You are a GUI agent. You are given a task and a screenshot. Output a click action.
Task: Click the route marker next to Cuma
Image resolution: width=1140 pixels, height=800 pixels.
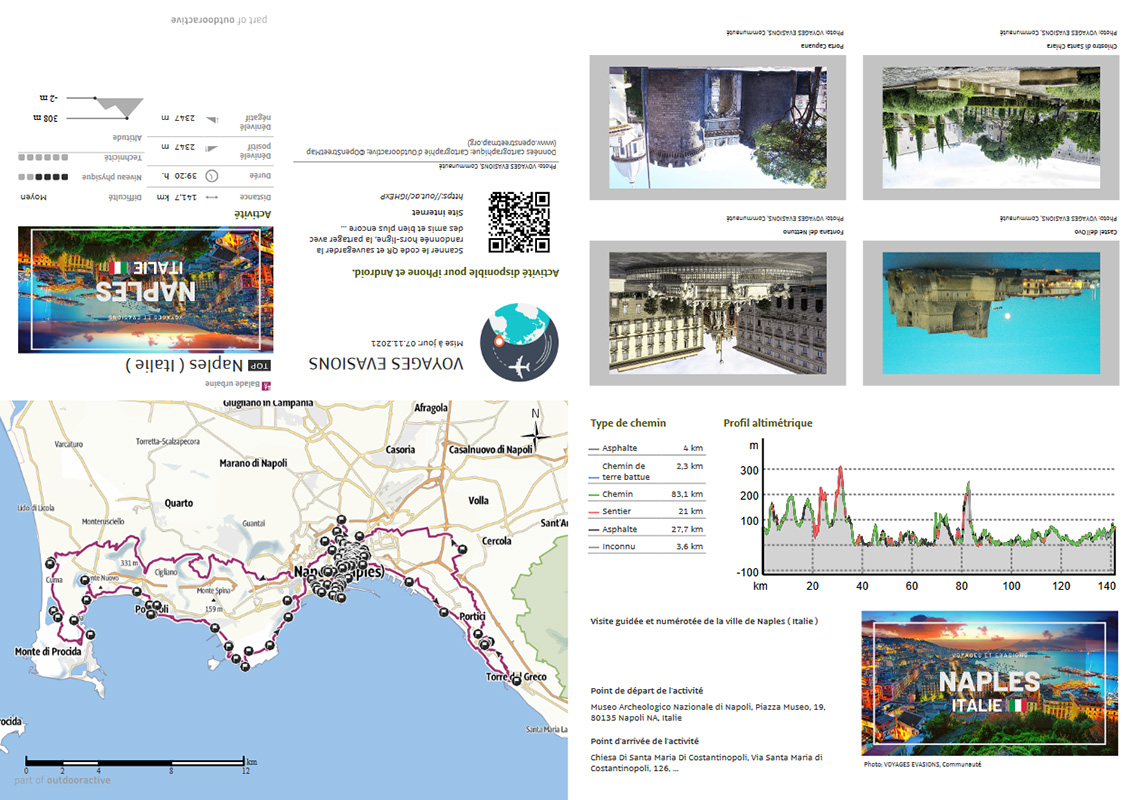[50, 563]
